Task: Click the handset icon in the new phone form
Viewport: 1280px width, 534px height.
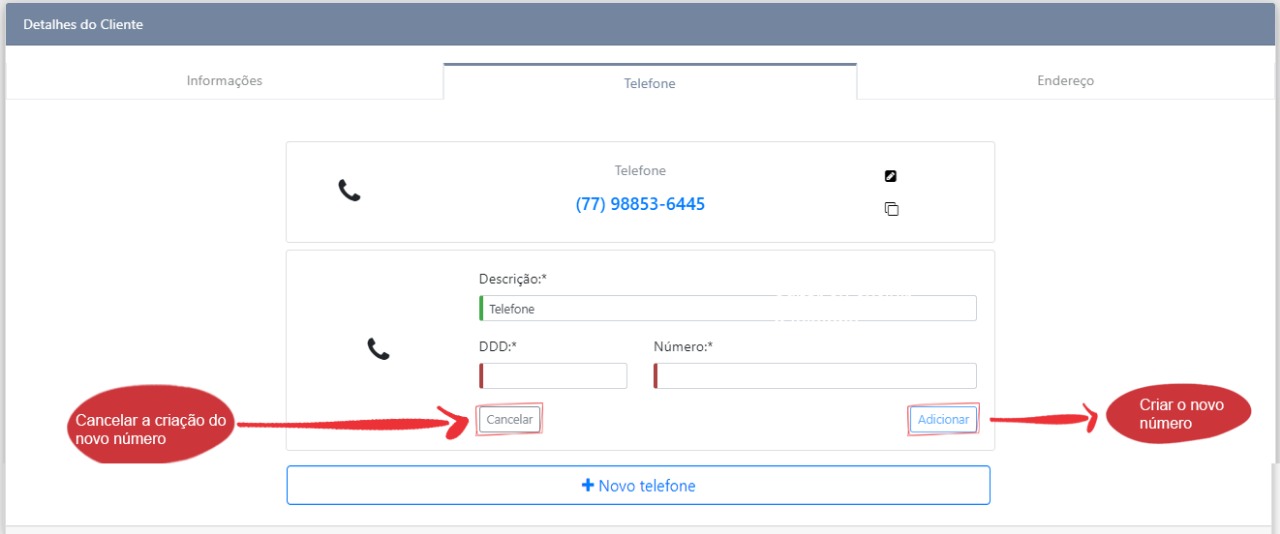Action: (378, 349)
